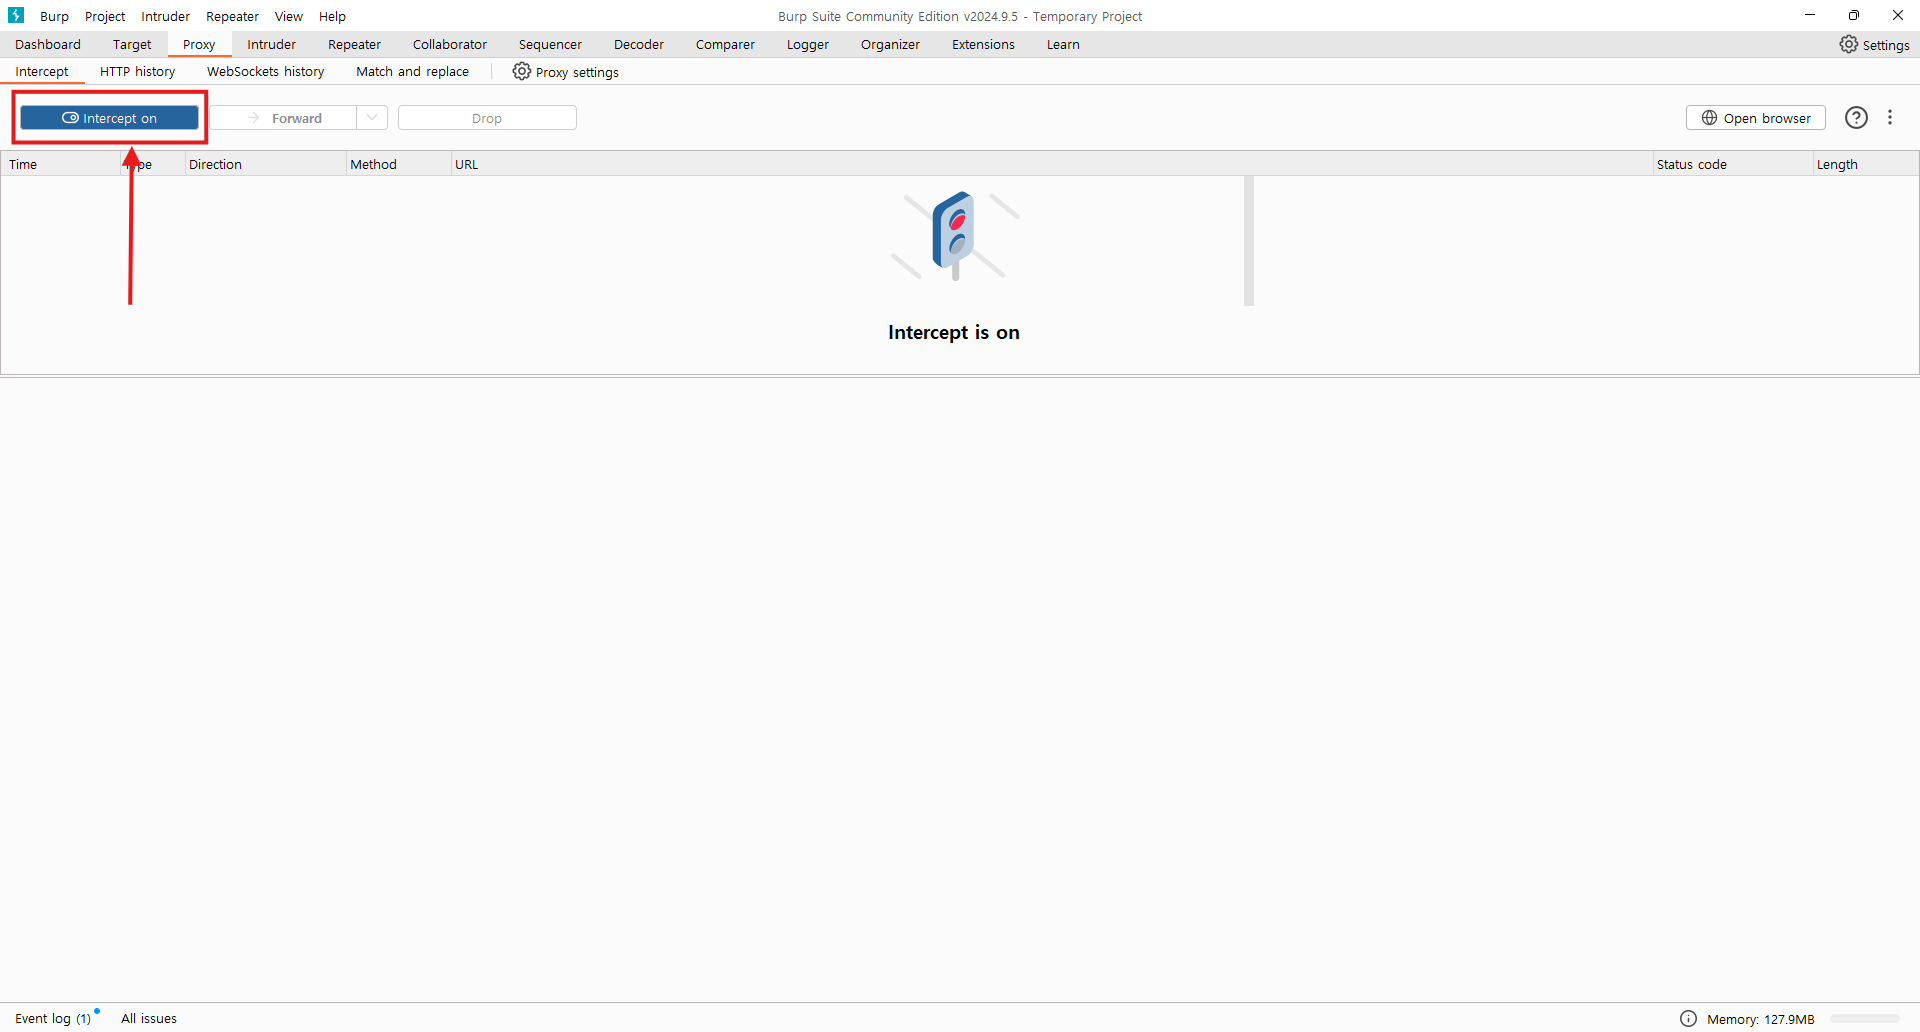Click the Burp Suite logo icon
This screenshot has height=1032, width=1920.
tap(16, 16)
